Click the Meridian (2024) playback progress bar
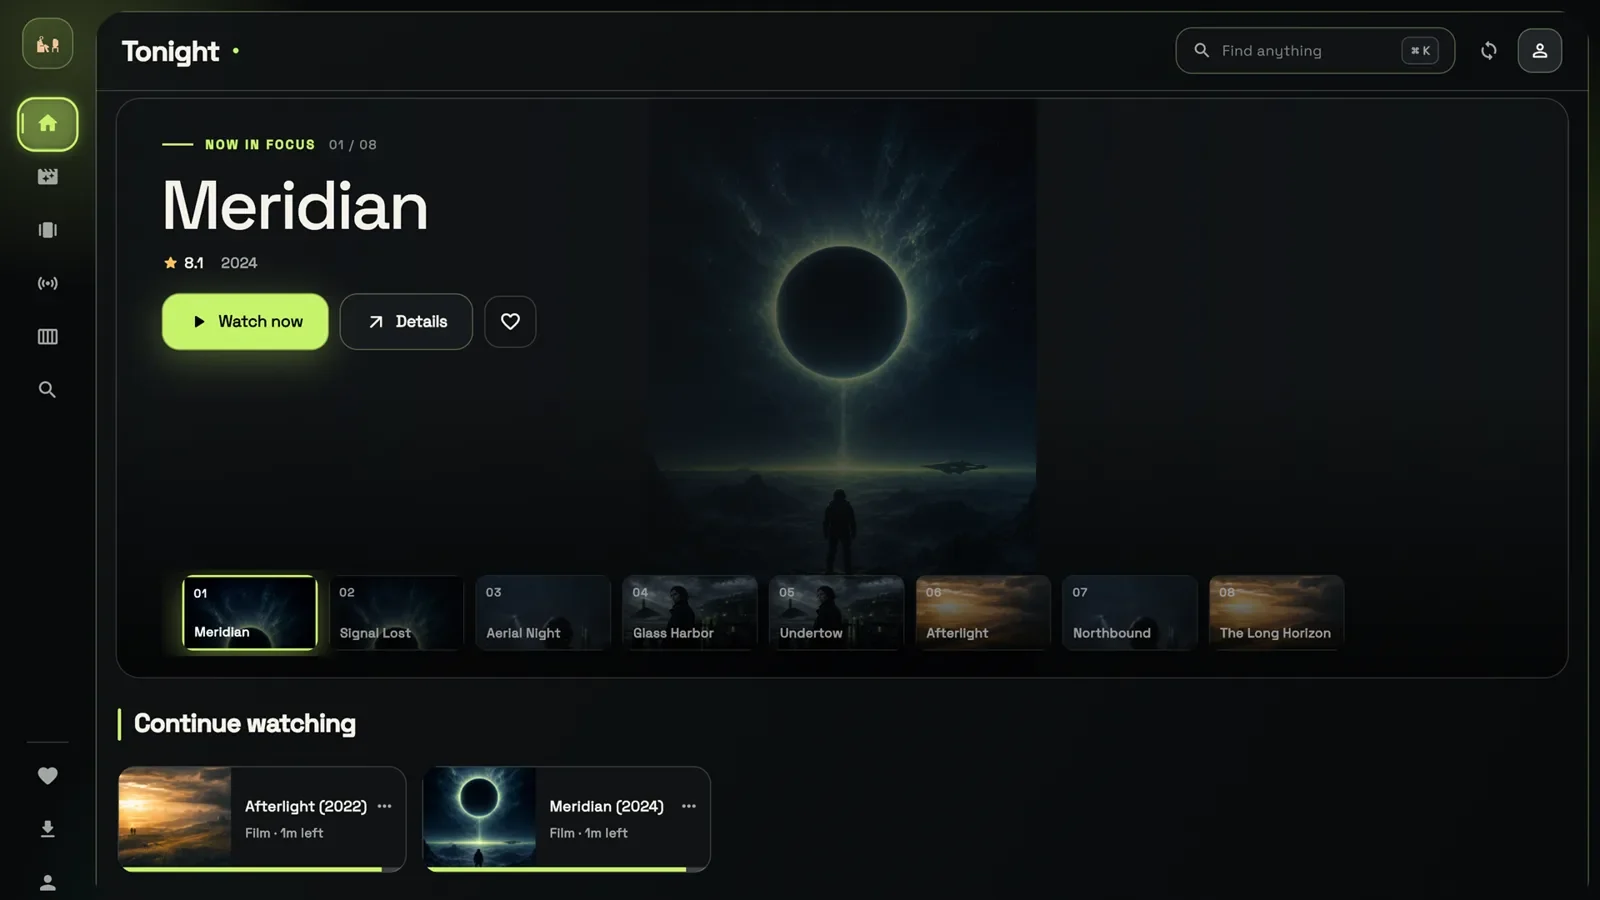 [x=567, y=869]
